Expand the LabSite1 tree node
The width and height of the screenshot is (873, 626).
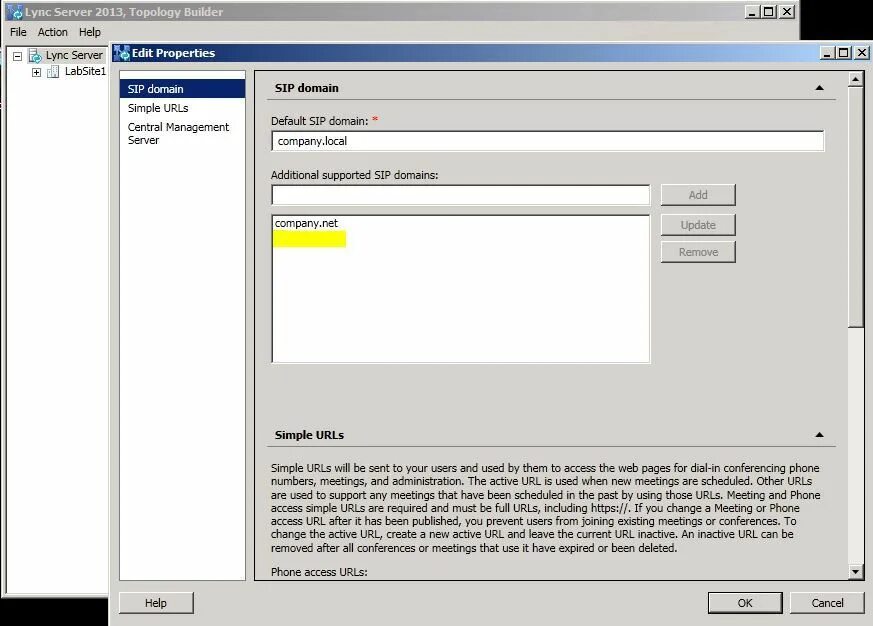(36, 72)
